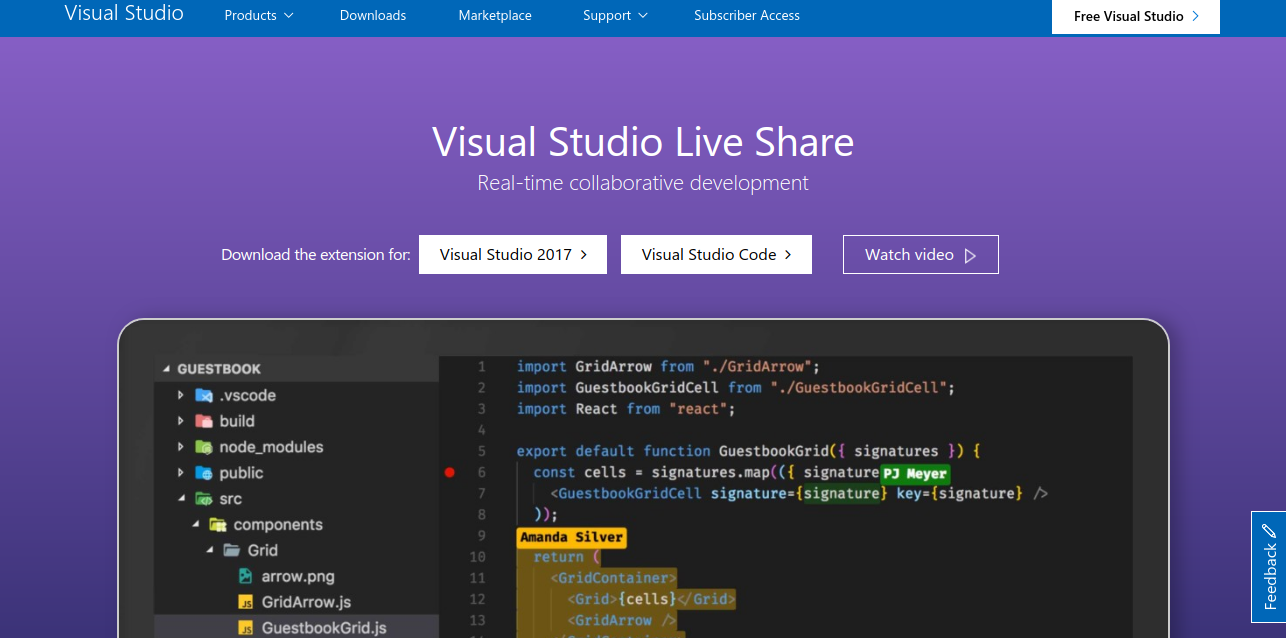Click the Real-time collaborative development subtitle
Screen dimensions: 1286x638
643,183
